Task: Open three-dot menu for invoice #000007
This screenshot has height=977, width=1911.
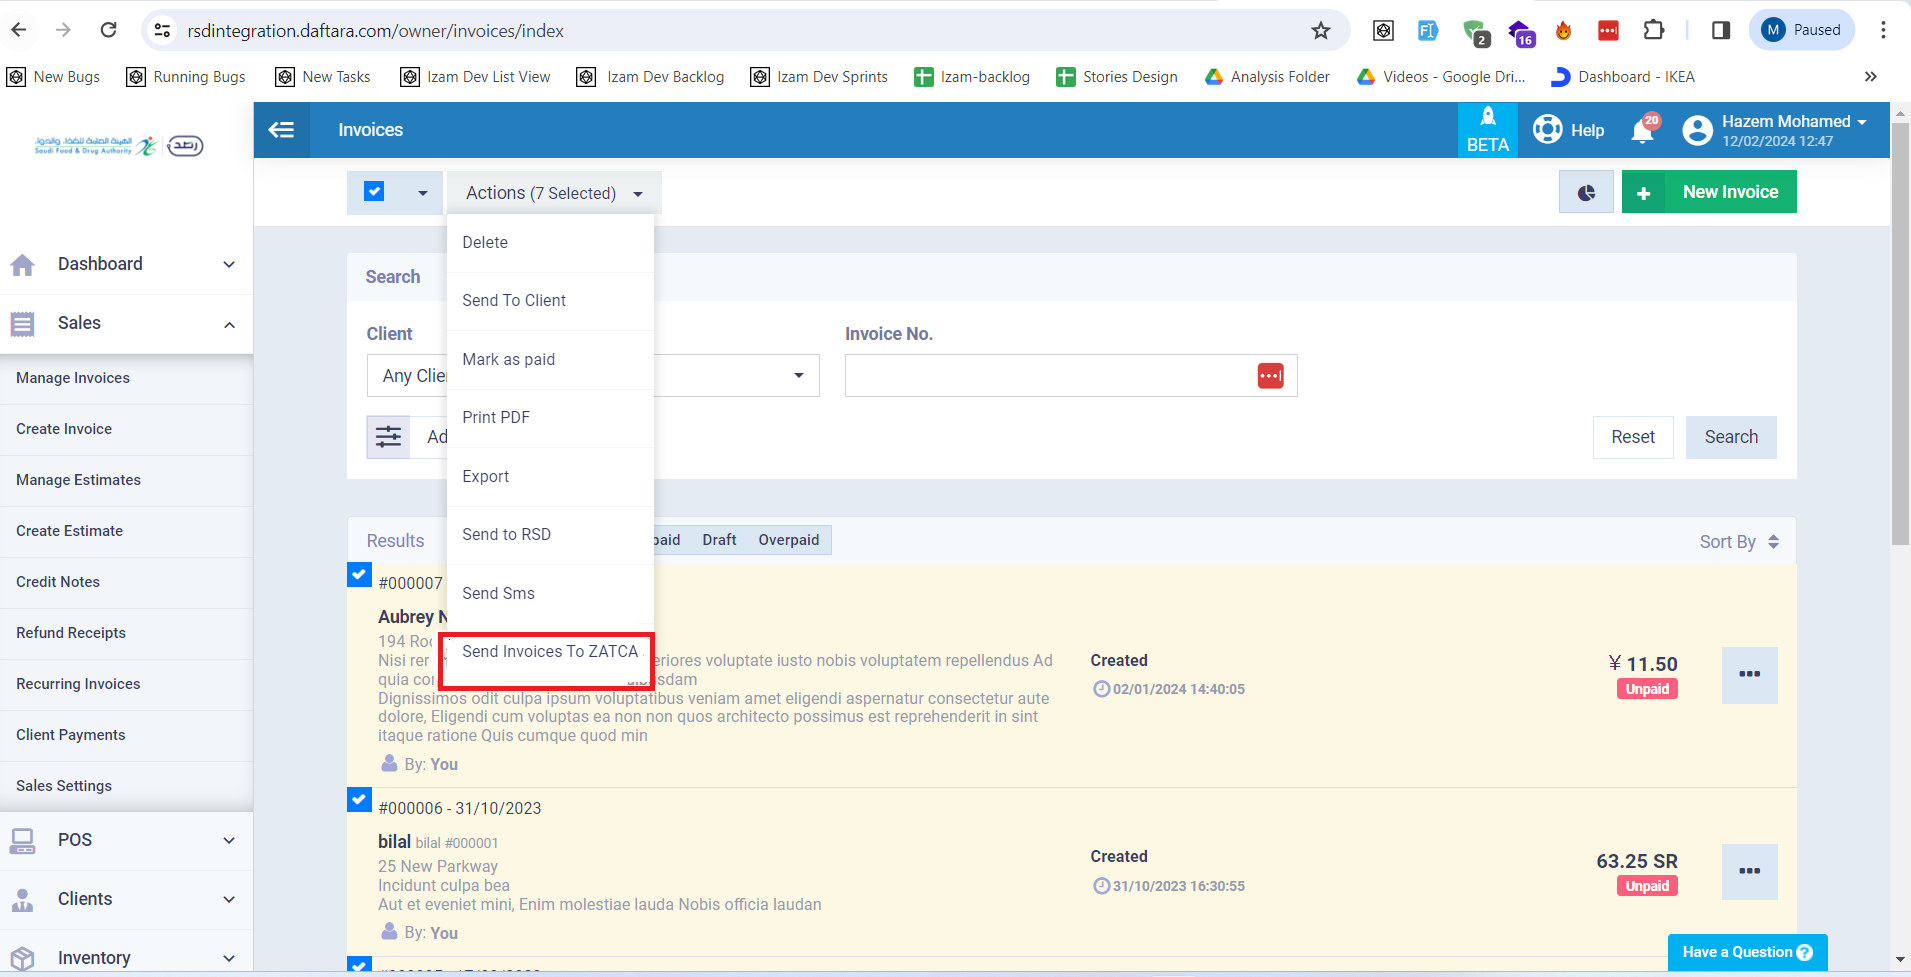Action: coord(1749,675)
